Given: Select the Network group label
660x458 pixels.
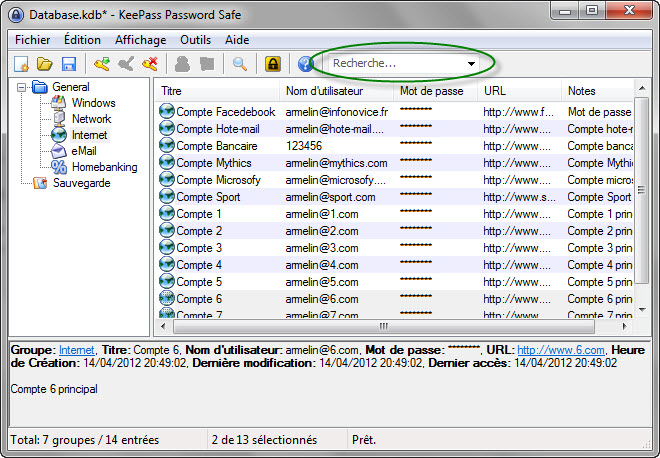Looking at the screenshot, I should [x=91, y=119].
